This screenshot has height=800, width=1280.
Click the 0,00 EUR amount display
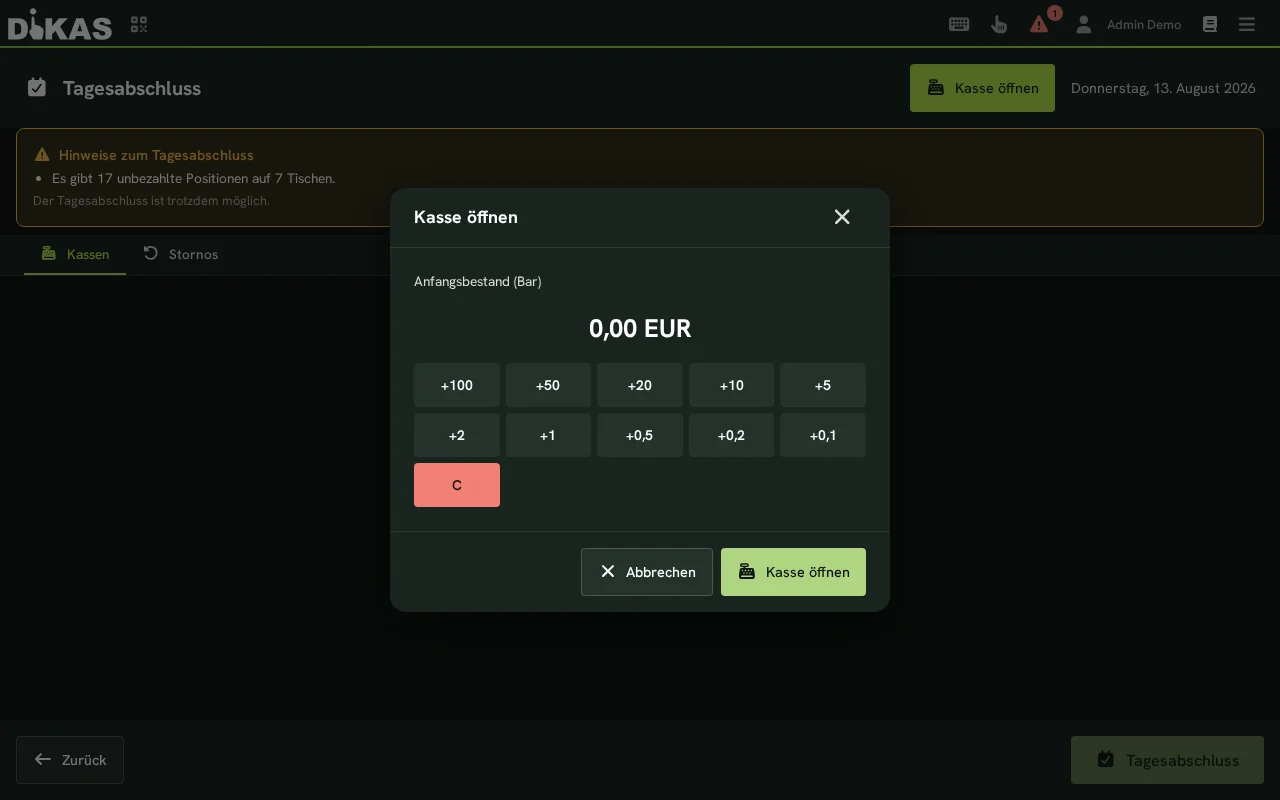click(640, 328)
